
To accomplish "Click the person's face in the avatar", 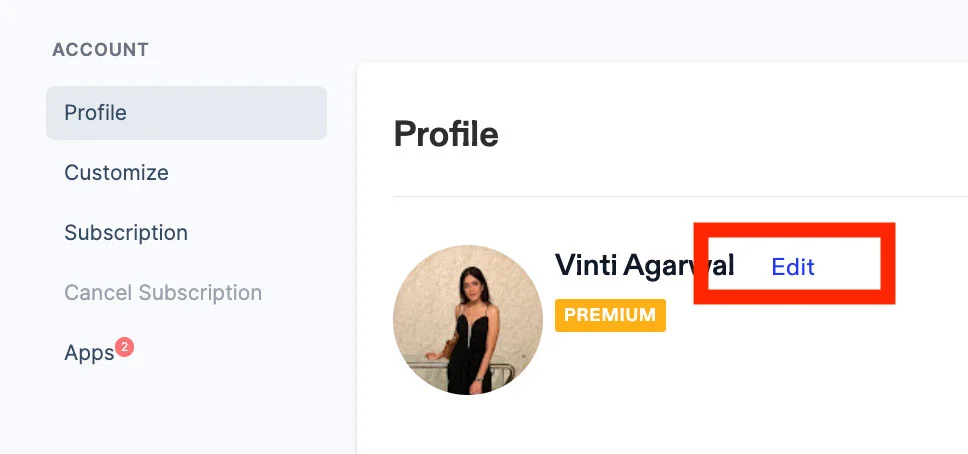I will 466,283.
